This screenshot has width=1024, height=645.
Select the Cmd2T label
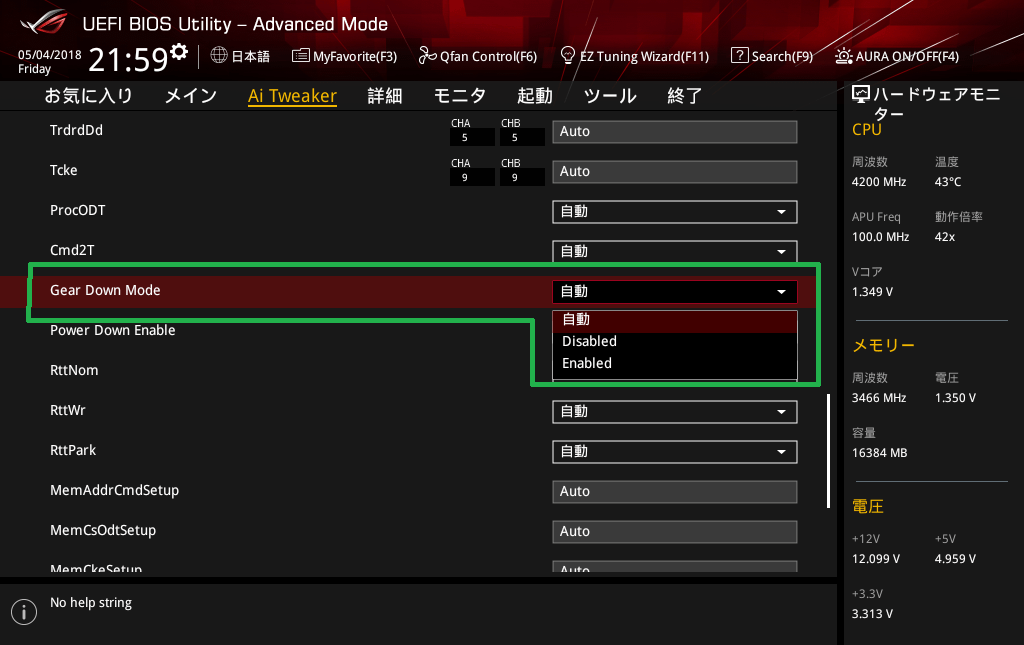72,251
